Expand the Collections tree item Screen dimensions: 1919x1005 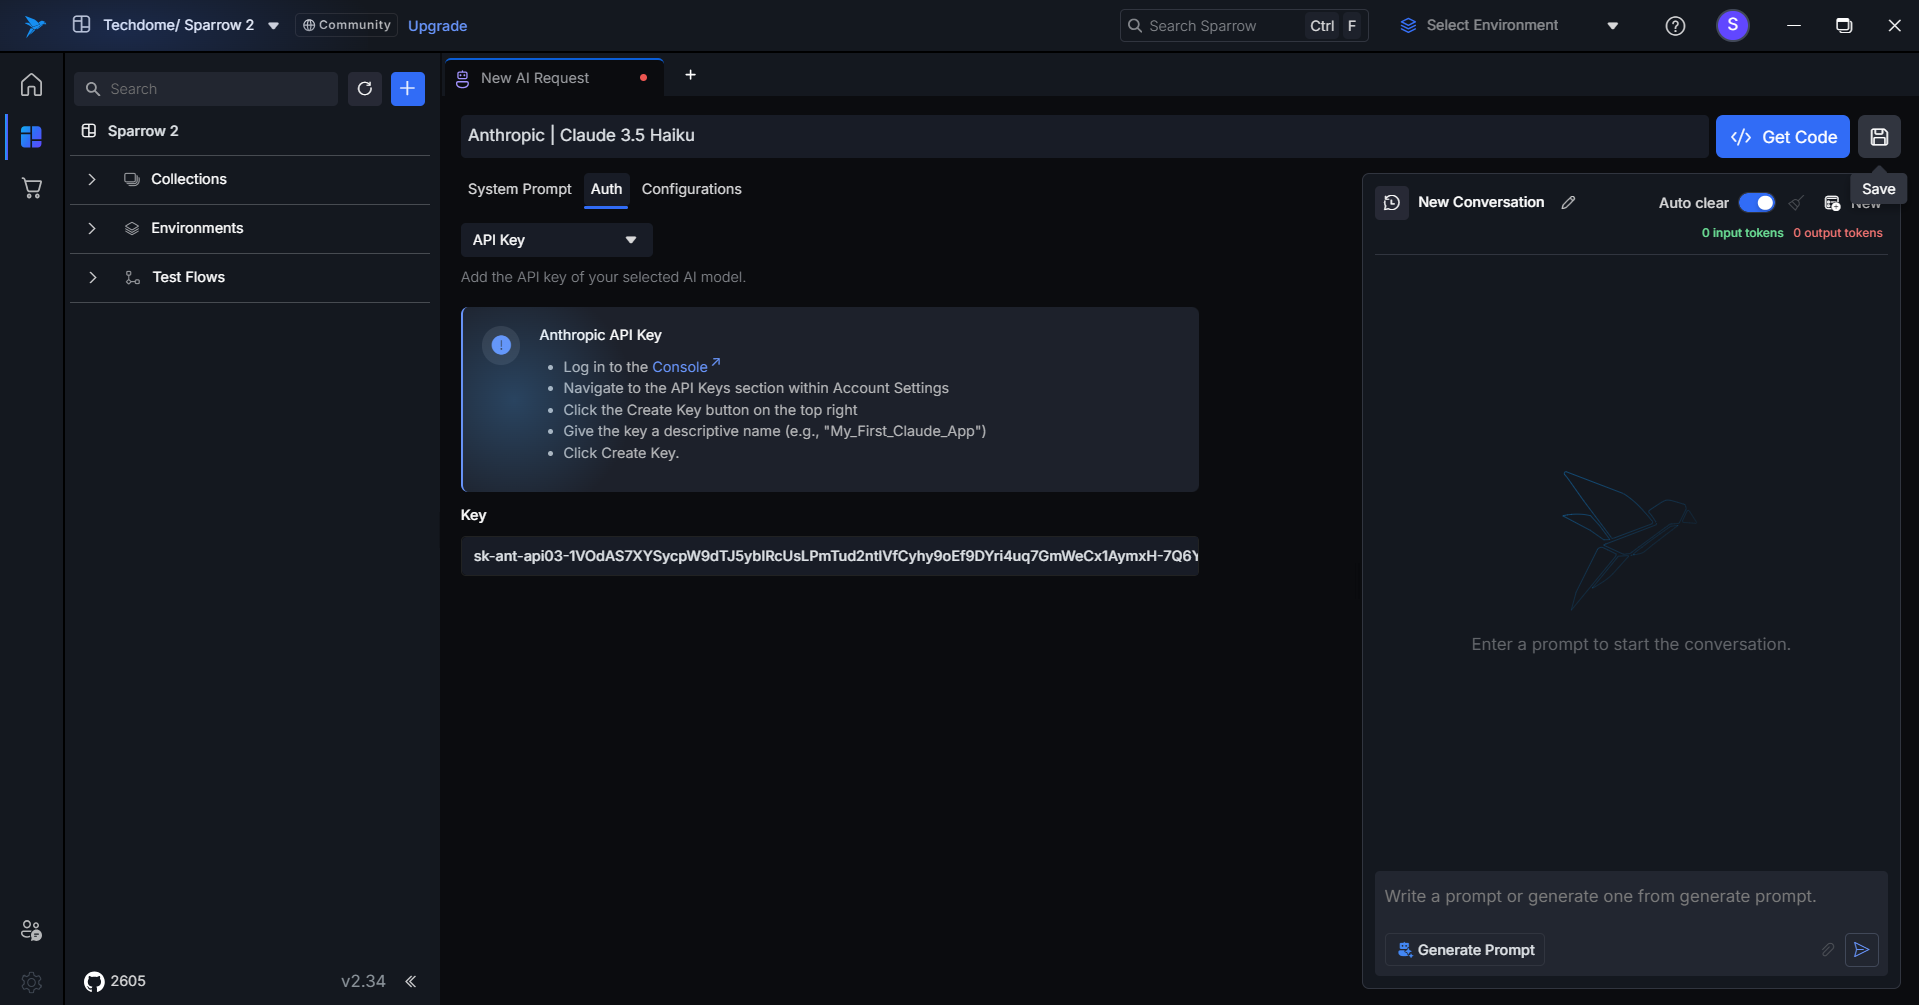[x=92, y=180]
